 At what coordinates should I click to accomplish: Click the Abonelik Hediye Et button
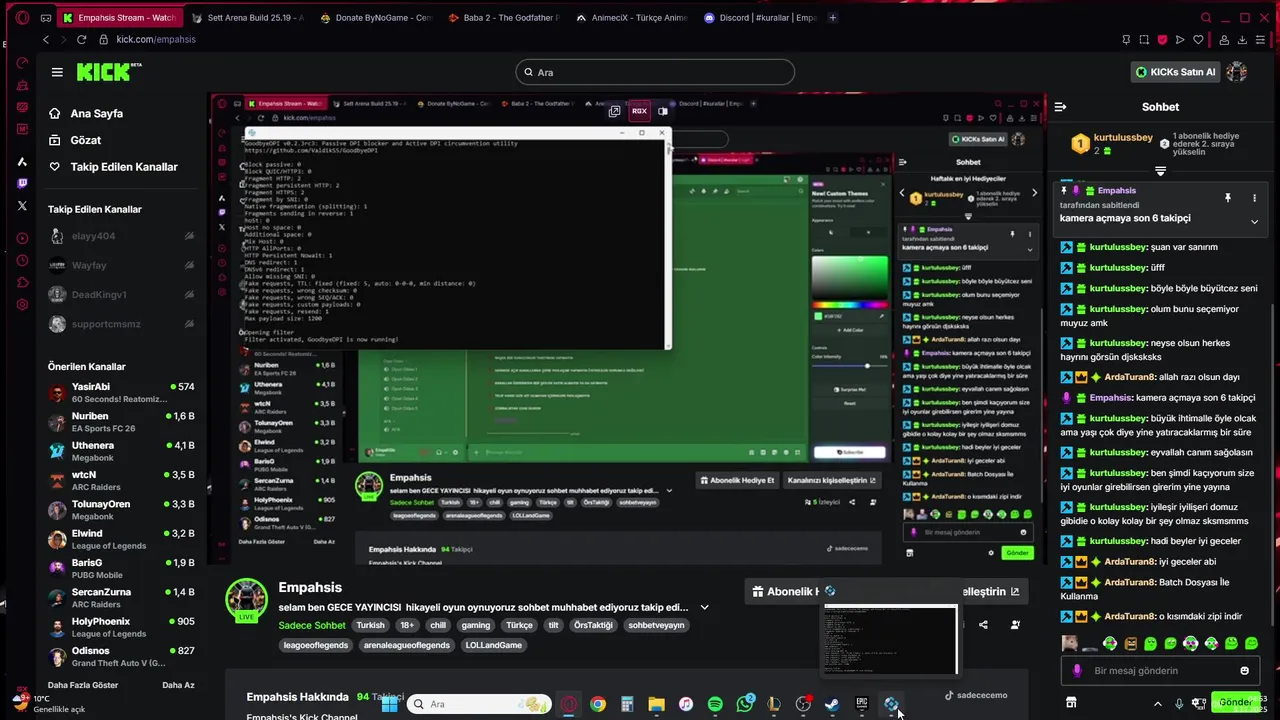click(784, 591)
